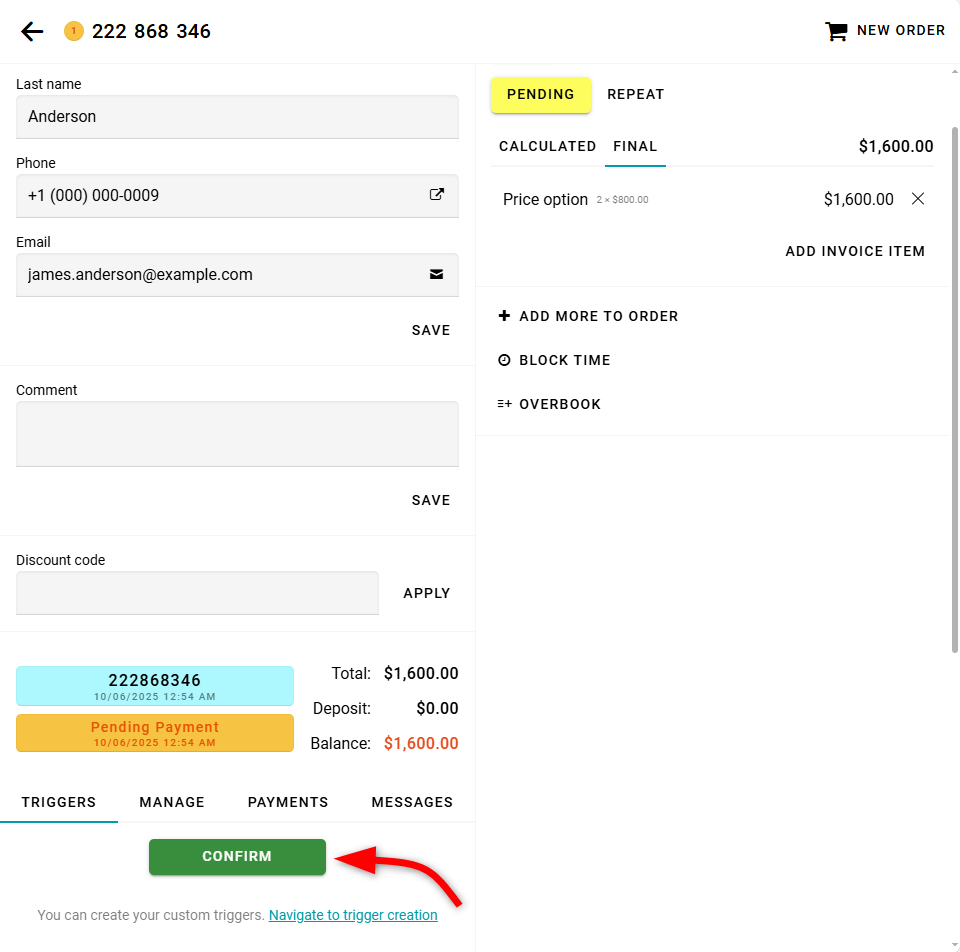Click the email envelope icon
Image resolution: width=960 pixels, height=952 pixels.
point(437,274)
